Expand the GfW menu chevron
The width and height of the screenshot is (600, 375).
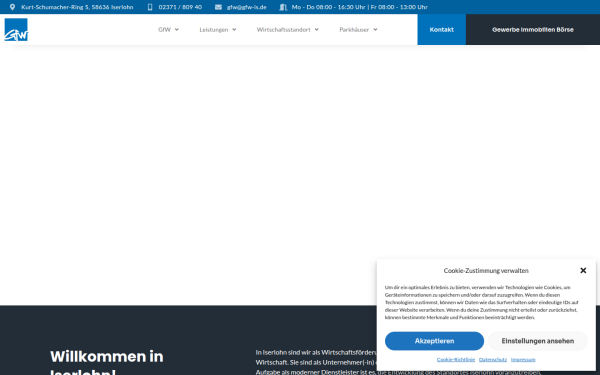tap(177, 29)
